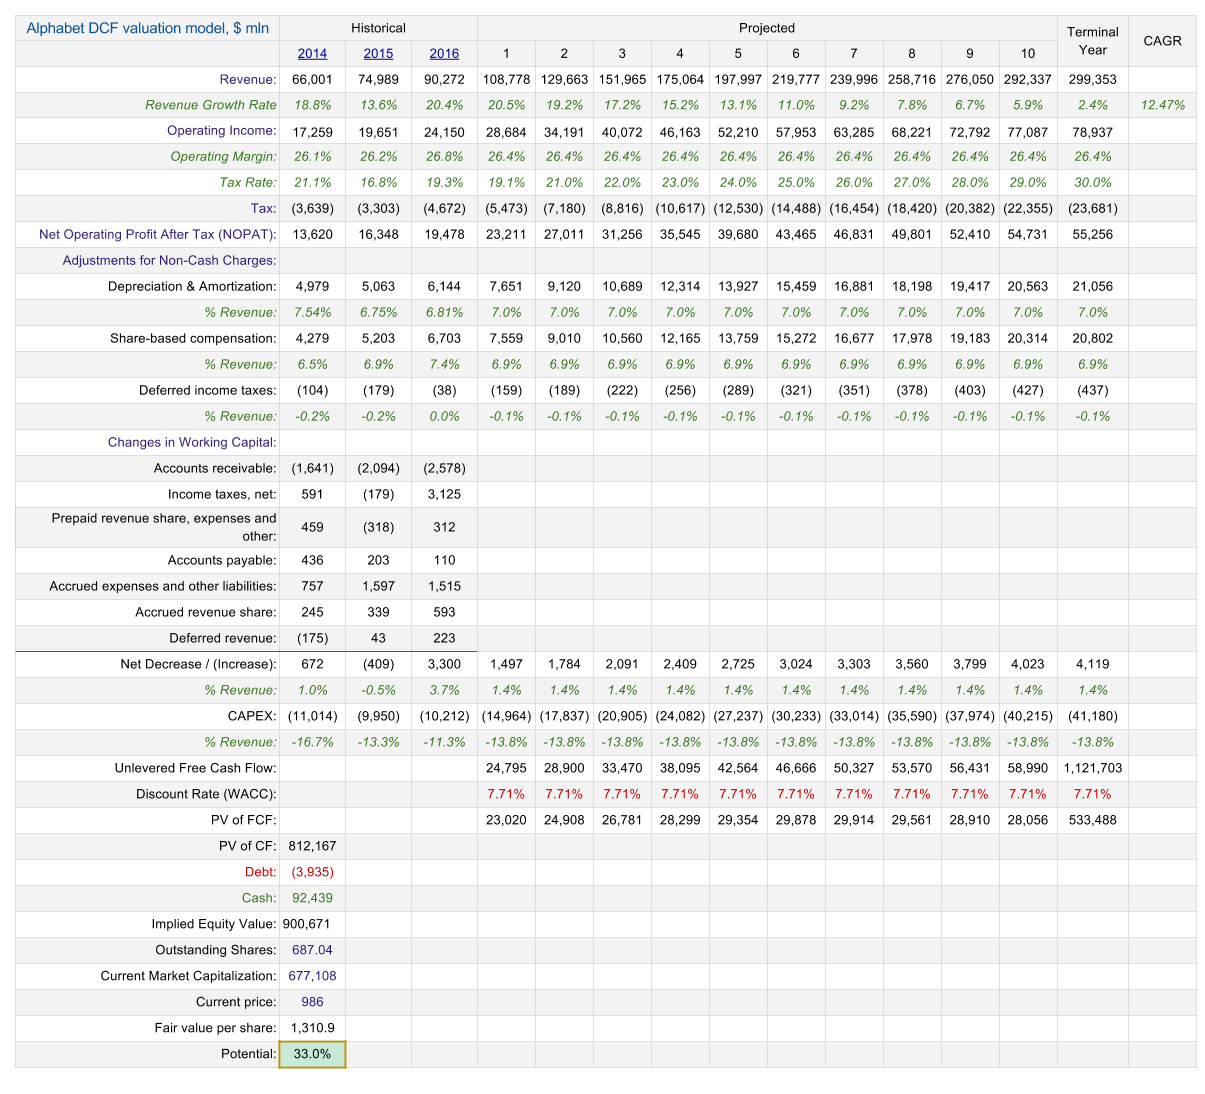Click the Current Market Capitalization value 677,108

point(312,976)
